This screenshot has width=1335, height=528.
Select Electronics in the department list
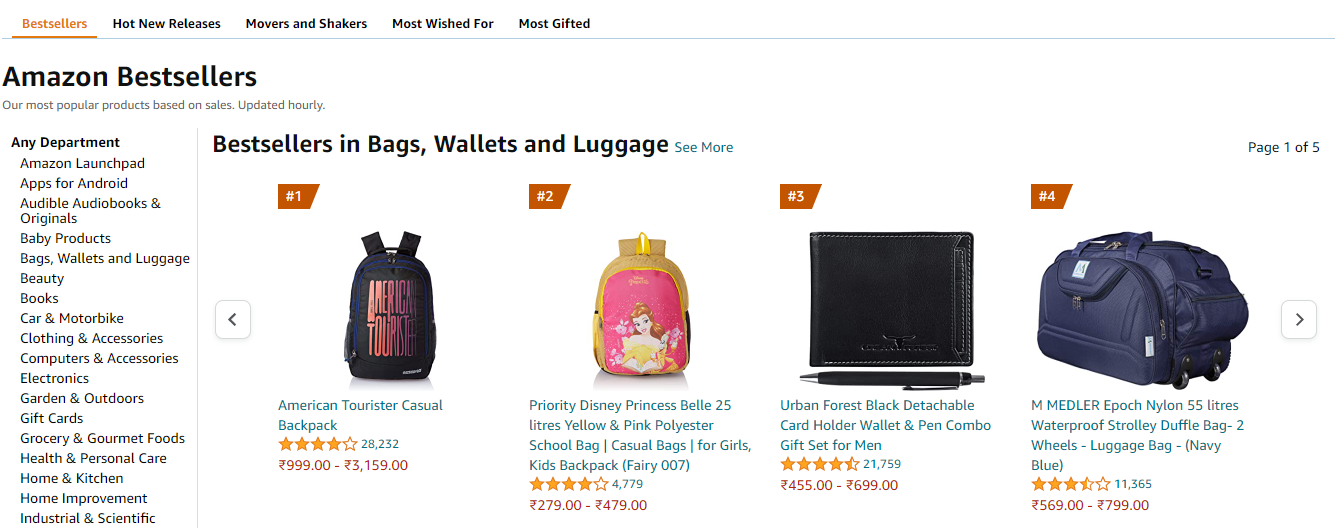pyautogui.click(x=55, y=378)
